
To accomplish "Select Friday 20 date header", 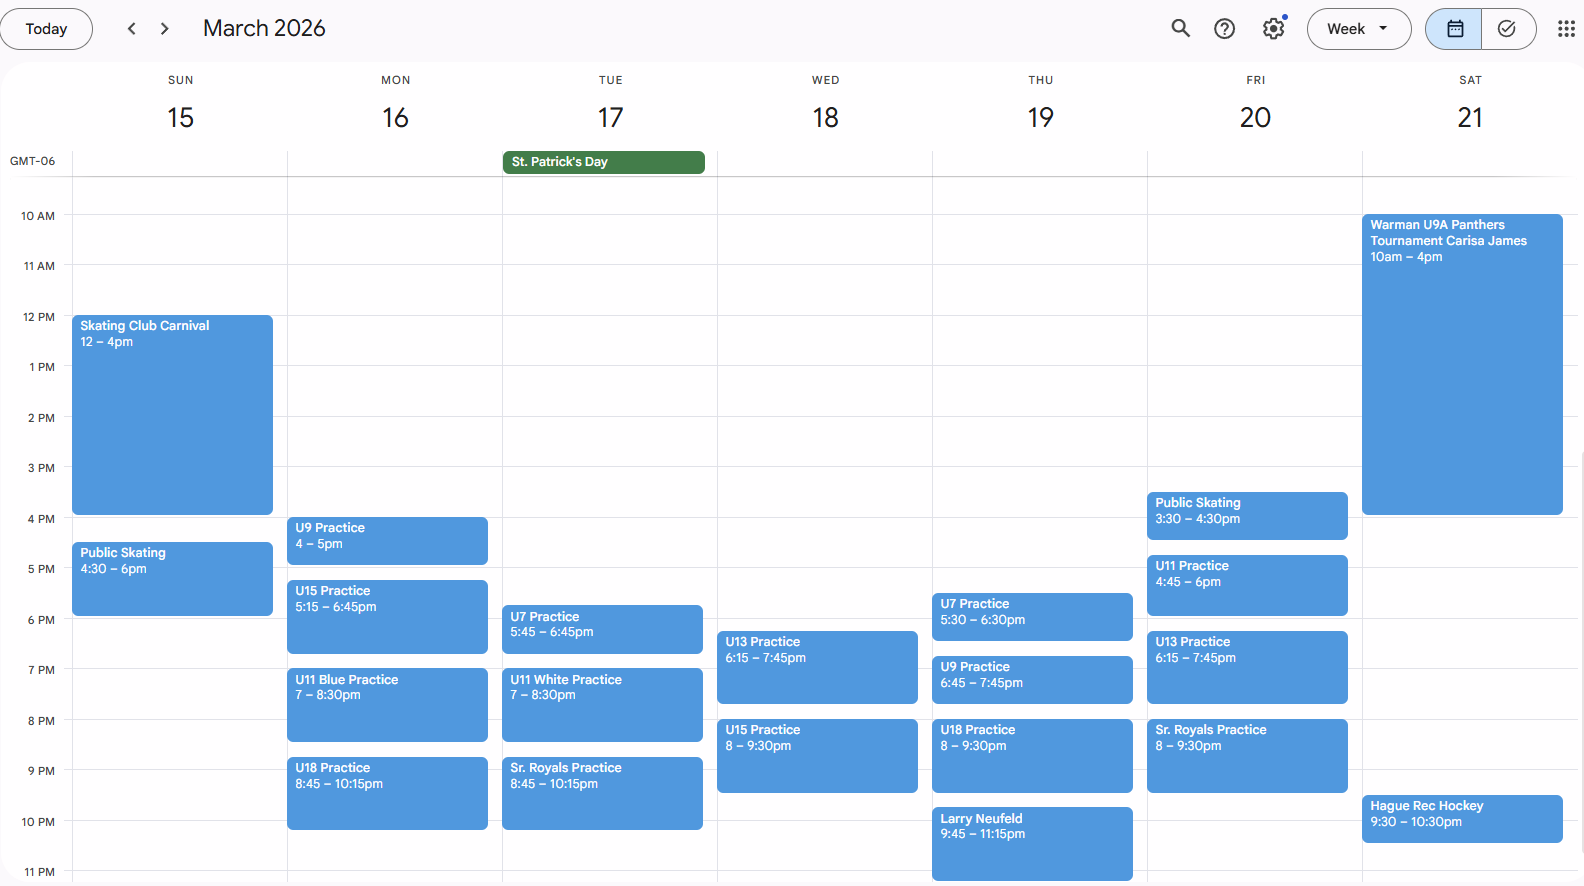I will pos(1255,118).
